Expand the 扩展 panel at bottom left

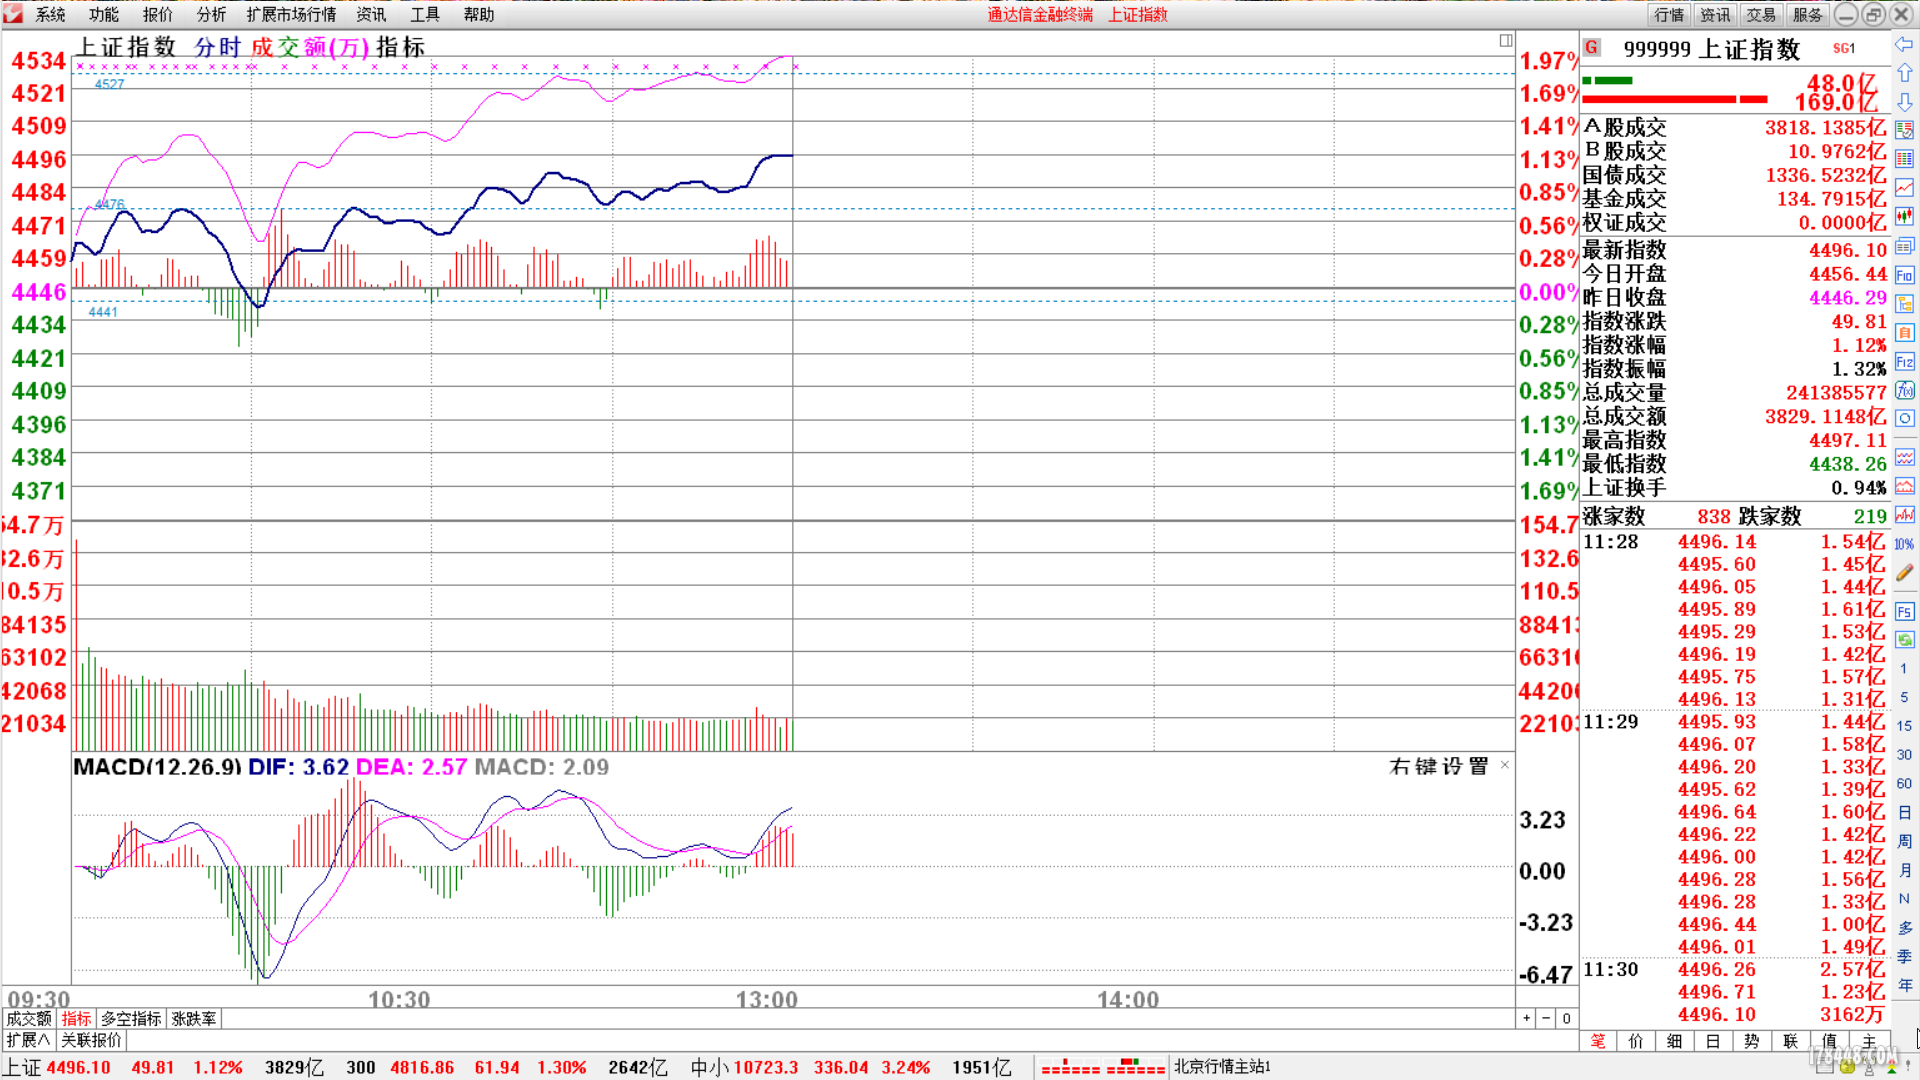[x=28, y=1040]
